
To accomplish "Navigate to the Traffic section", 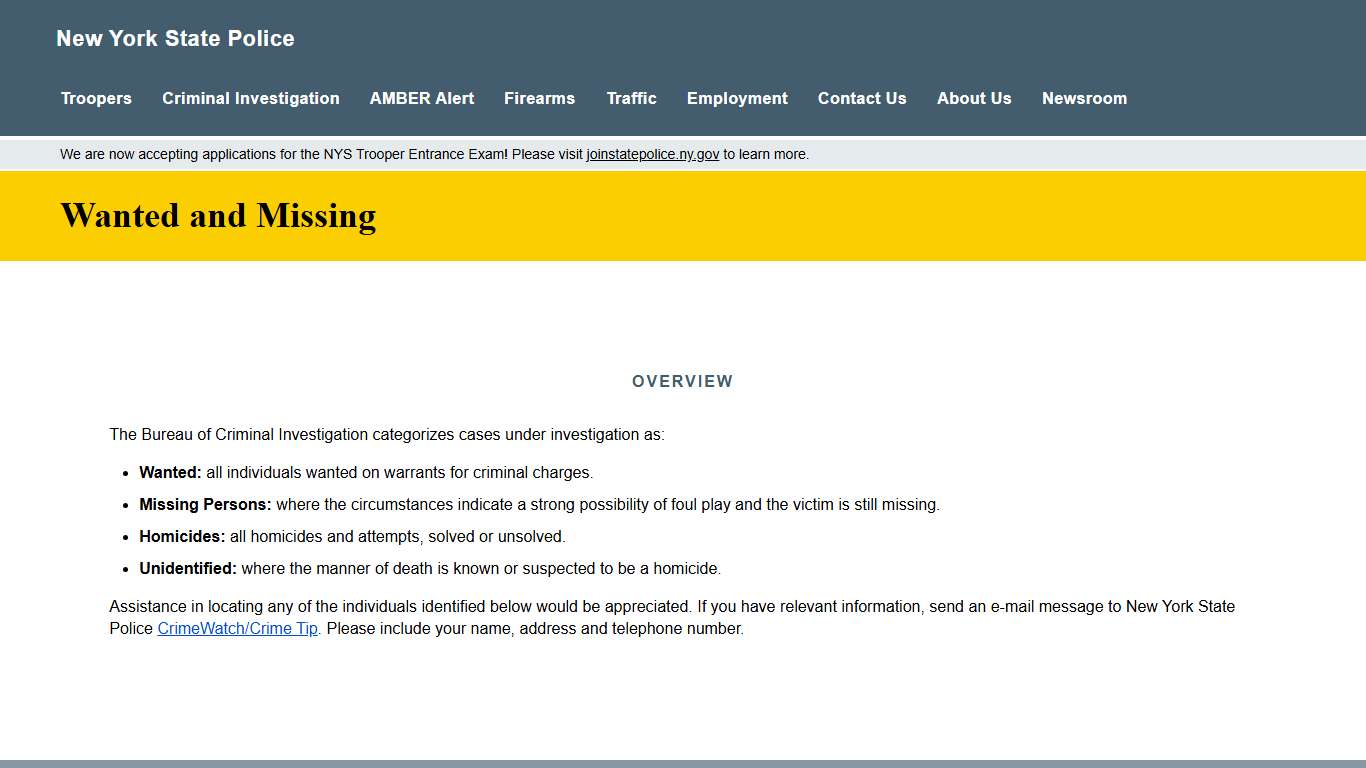I will pos(631,98).
